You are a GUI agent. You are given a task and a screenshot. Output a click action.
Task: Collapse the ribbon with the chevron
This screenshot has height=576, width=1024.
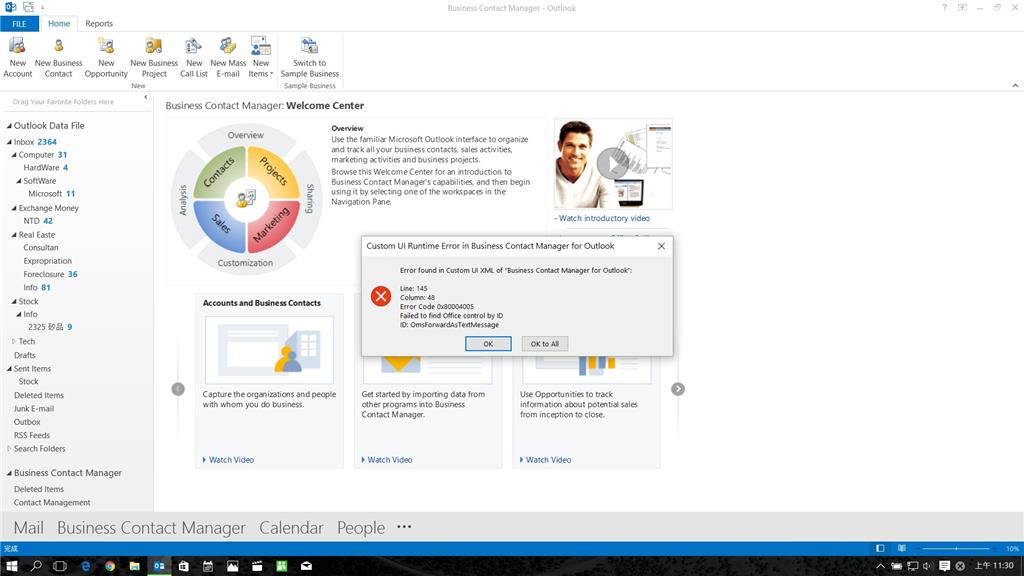click(x=1015, y=86)
